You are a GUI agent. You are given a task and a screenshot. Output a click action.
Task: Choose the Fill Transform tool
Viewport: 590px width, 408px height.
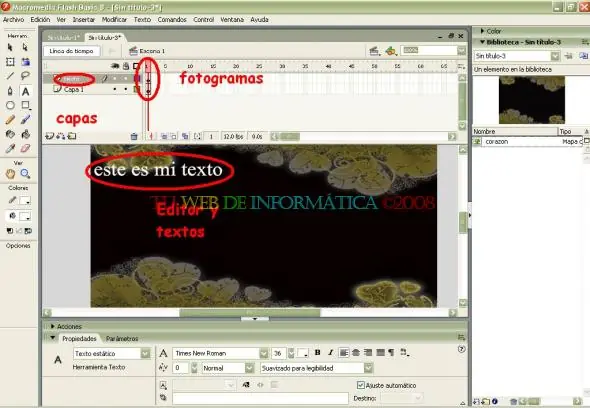click(x=25, y=62)
